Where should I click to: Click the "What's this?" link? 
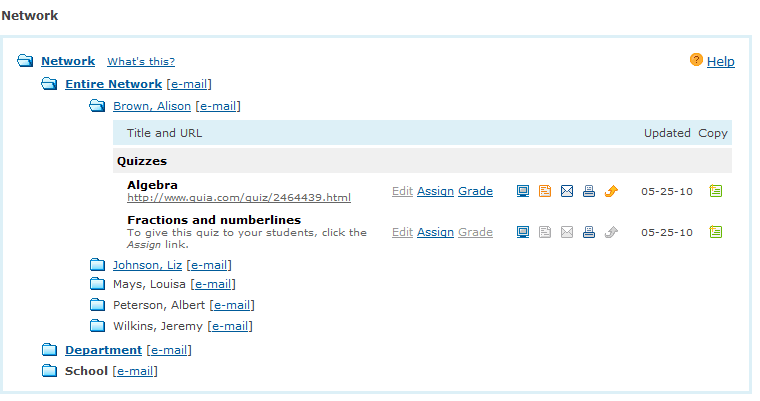pyautogui.click(x=141, y=62)
